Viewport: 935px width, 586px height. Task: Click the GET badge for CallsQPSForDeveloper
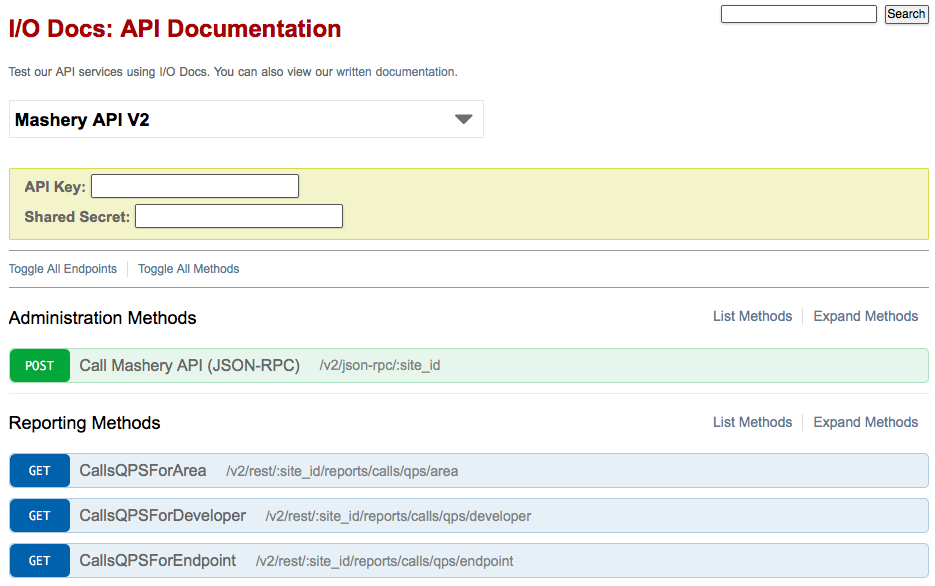(39, 516)
